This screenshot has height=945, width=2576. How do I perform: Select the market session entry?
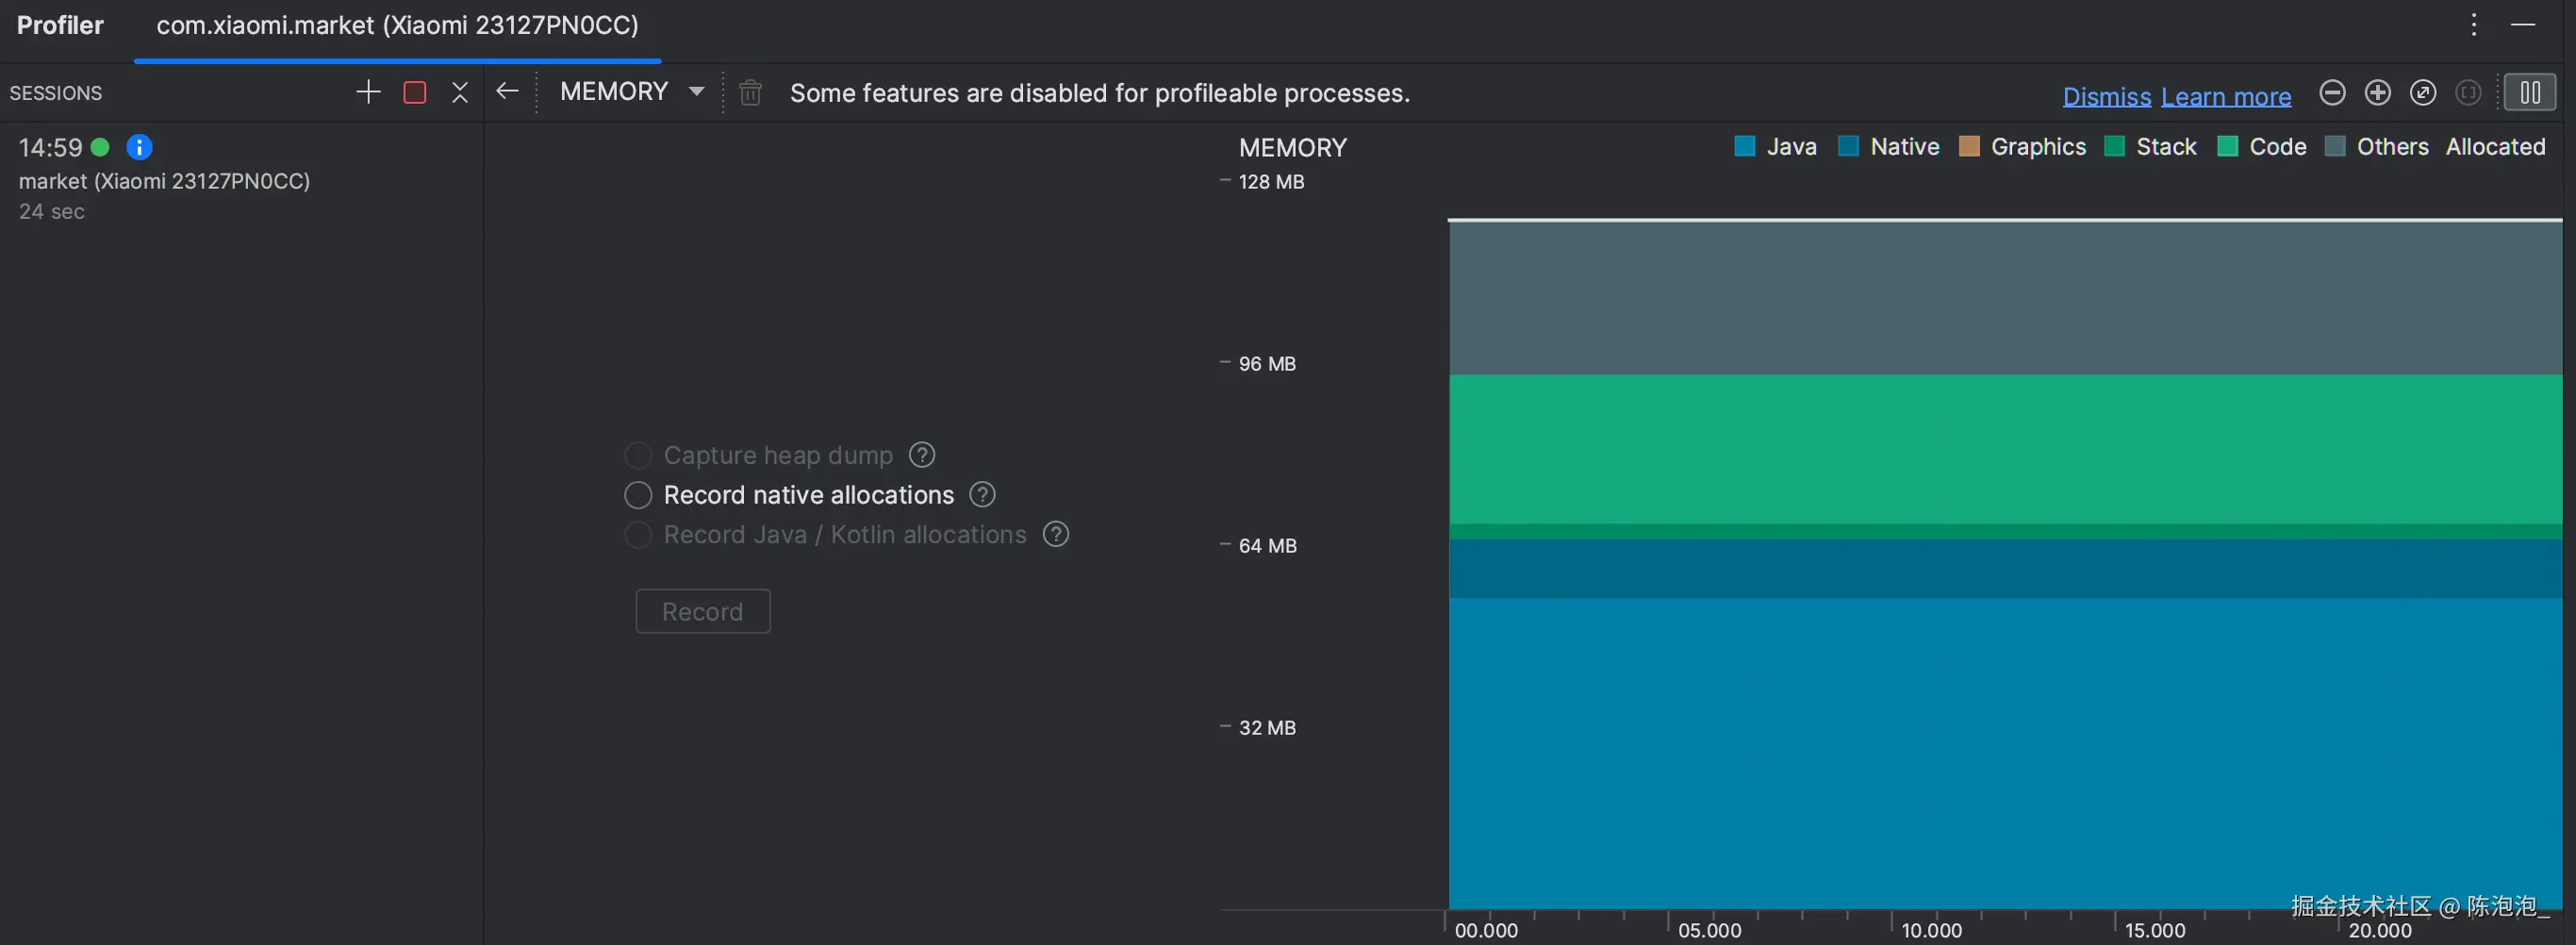[164, 181]
